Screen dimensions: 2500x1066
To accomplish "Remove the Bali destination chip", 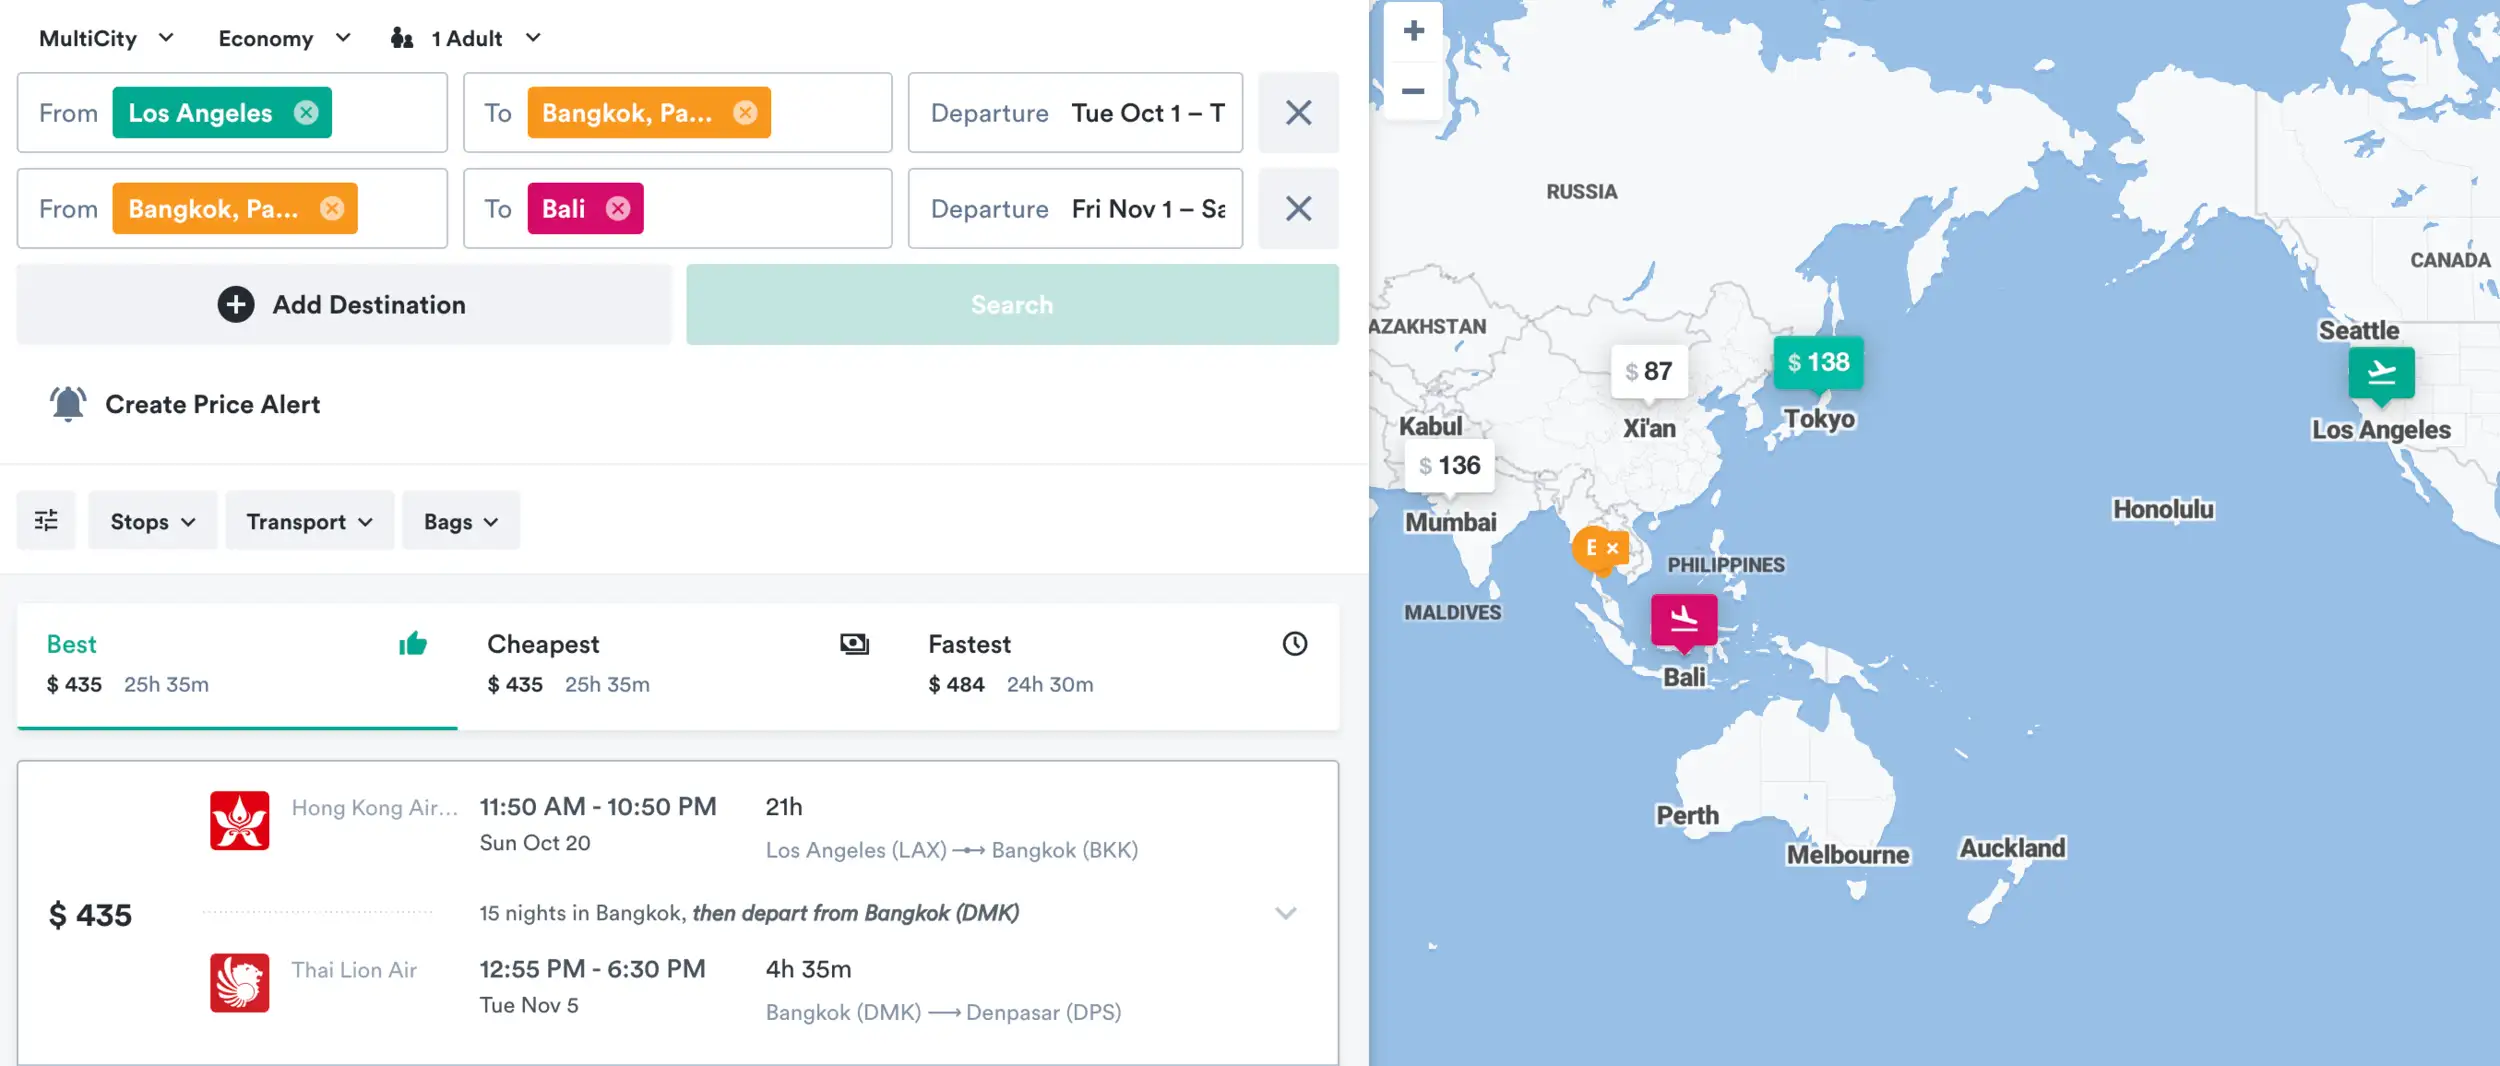I will click(618, 209).
